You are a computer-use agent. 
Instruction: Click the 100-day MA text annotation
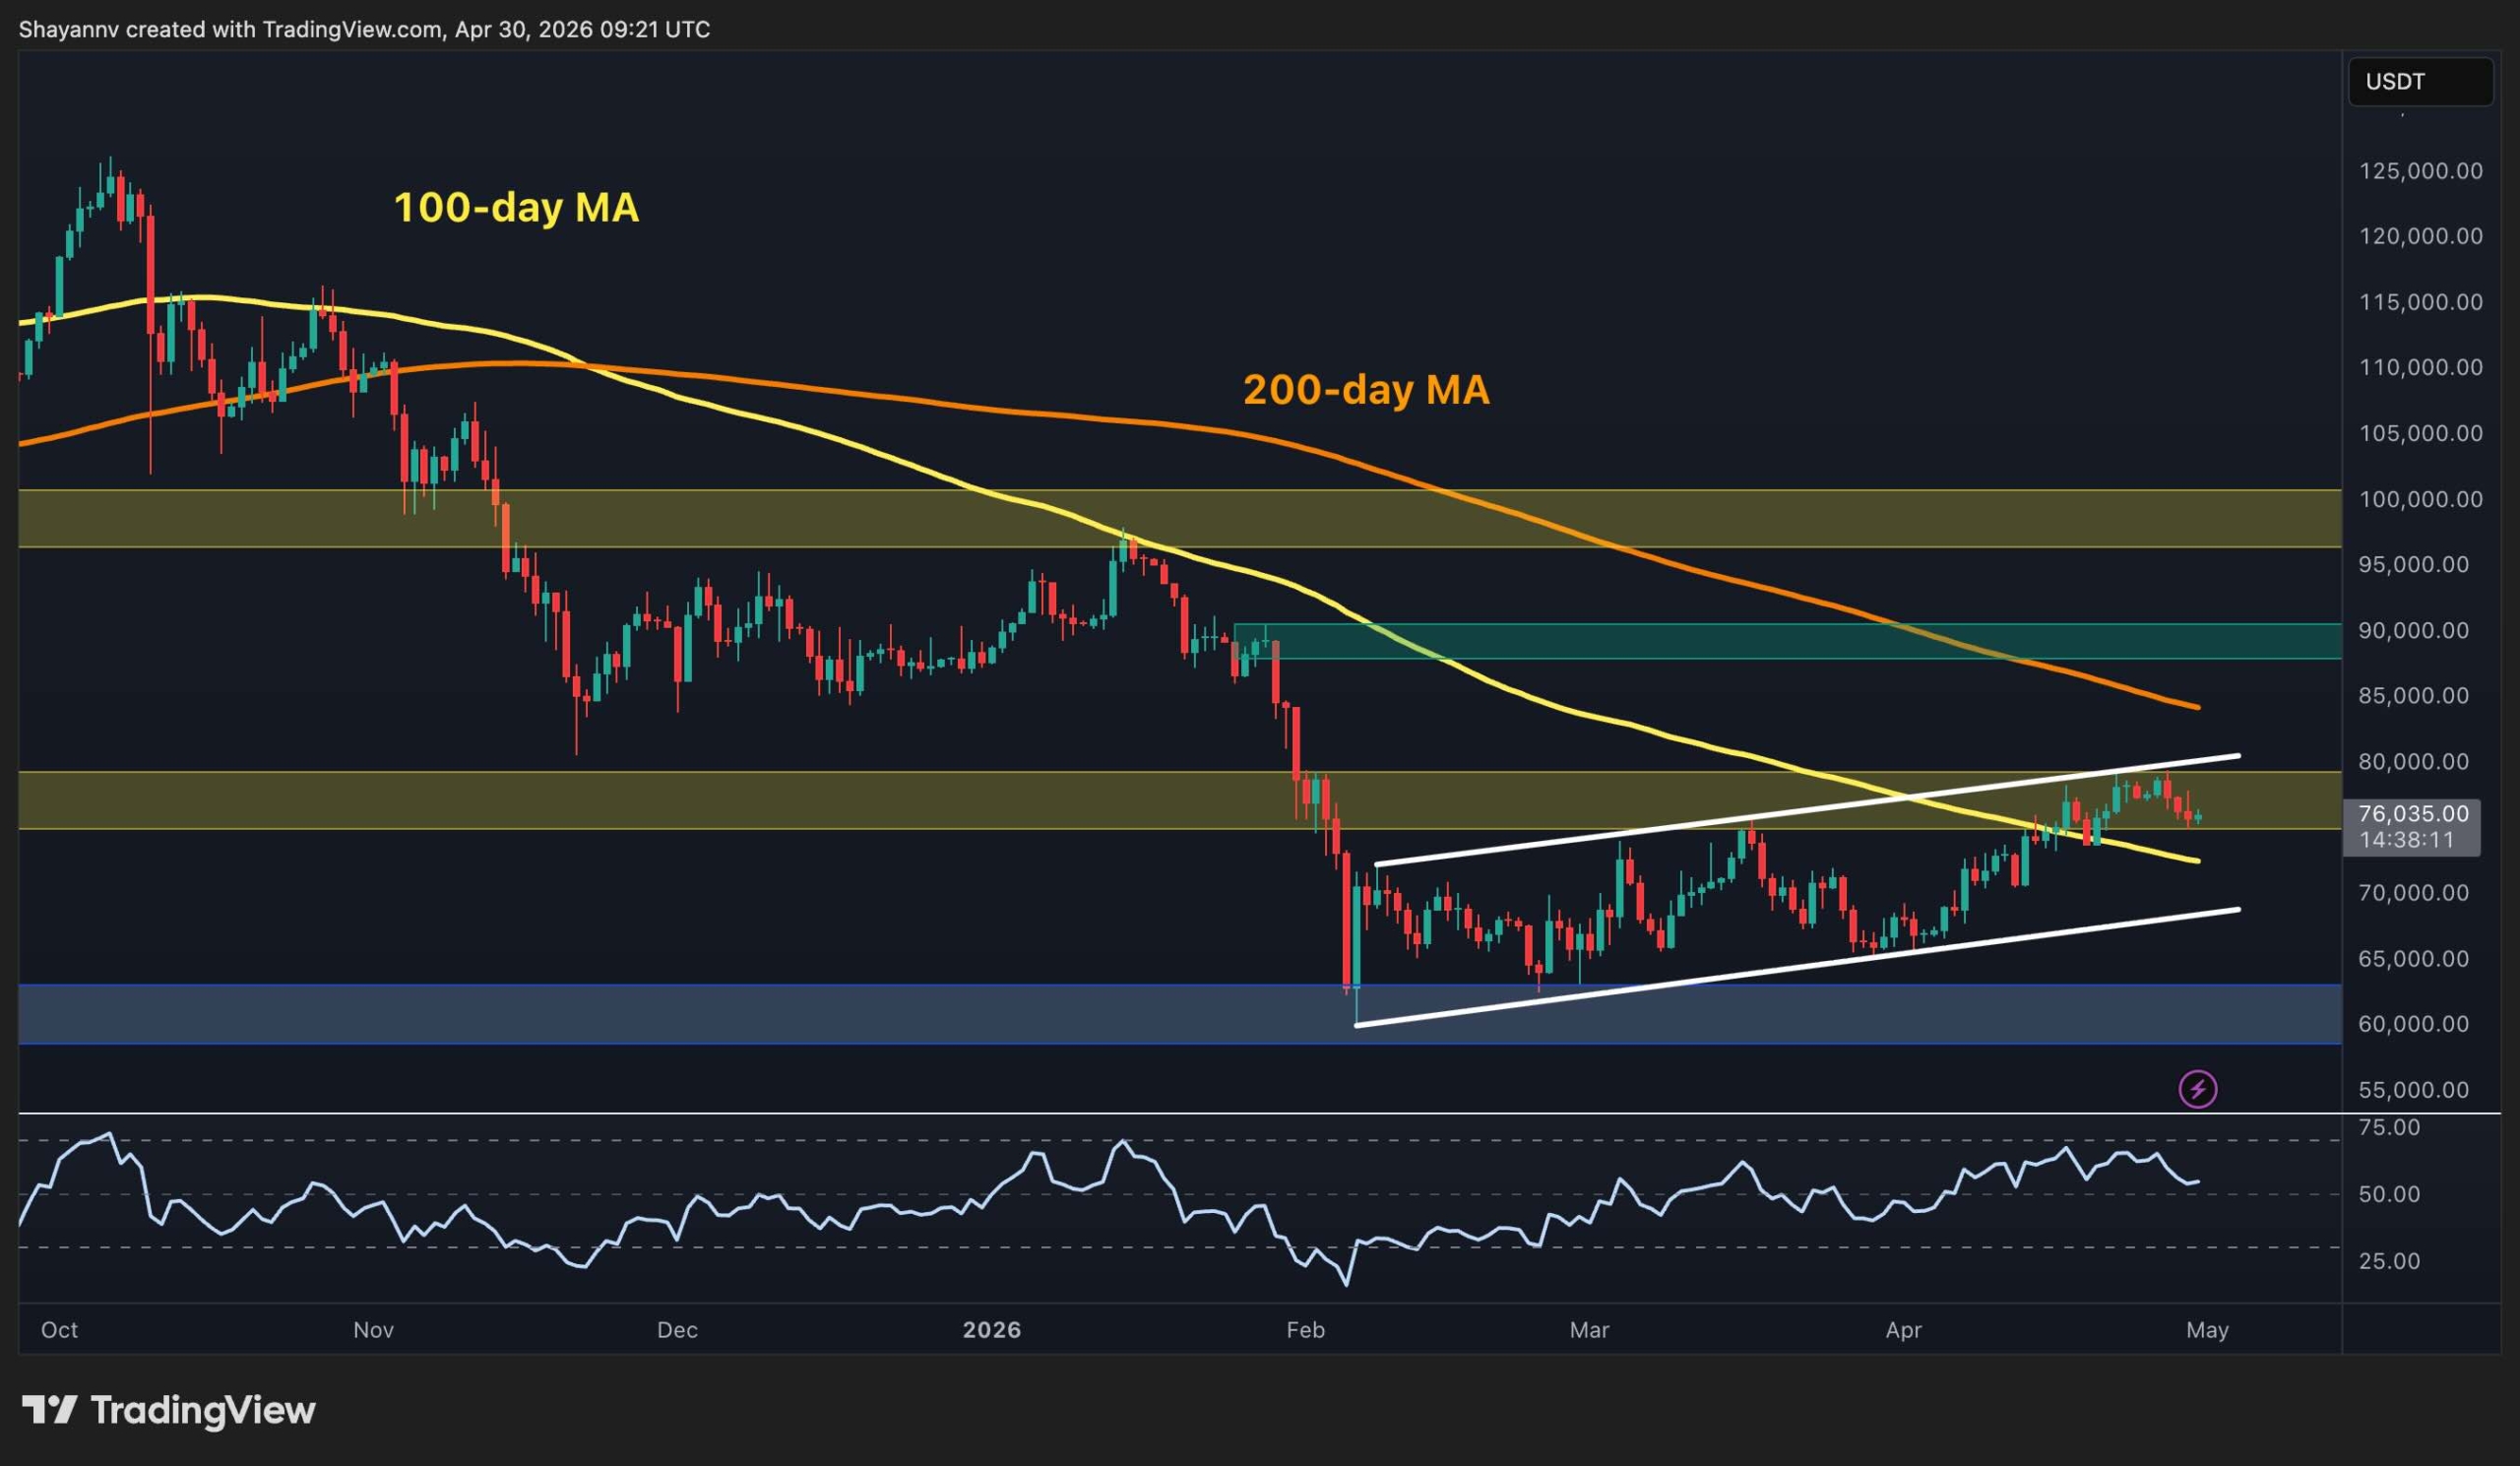point(516,209)
